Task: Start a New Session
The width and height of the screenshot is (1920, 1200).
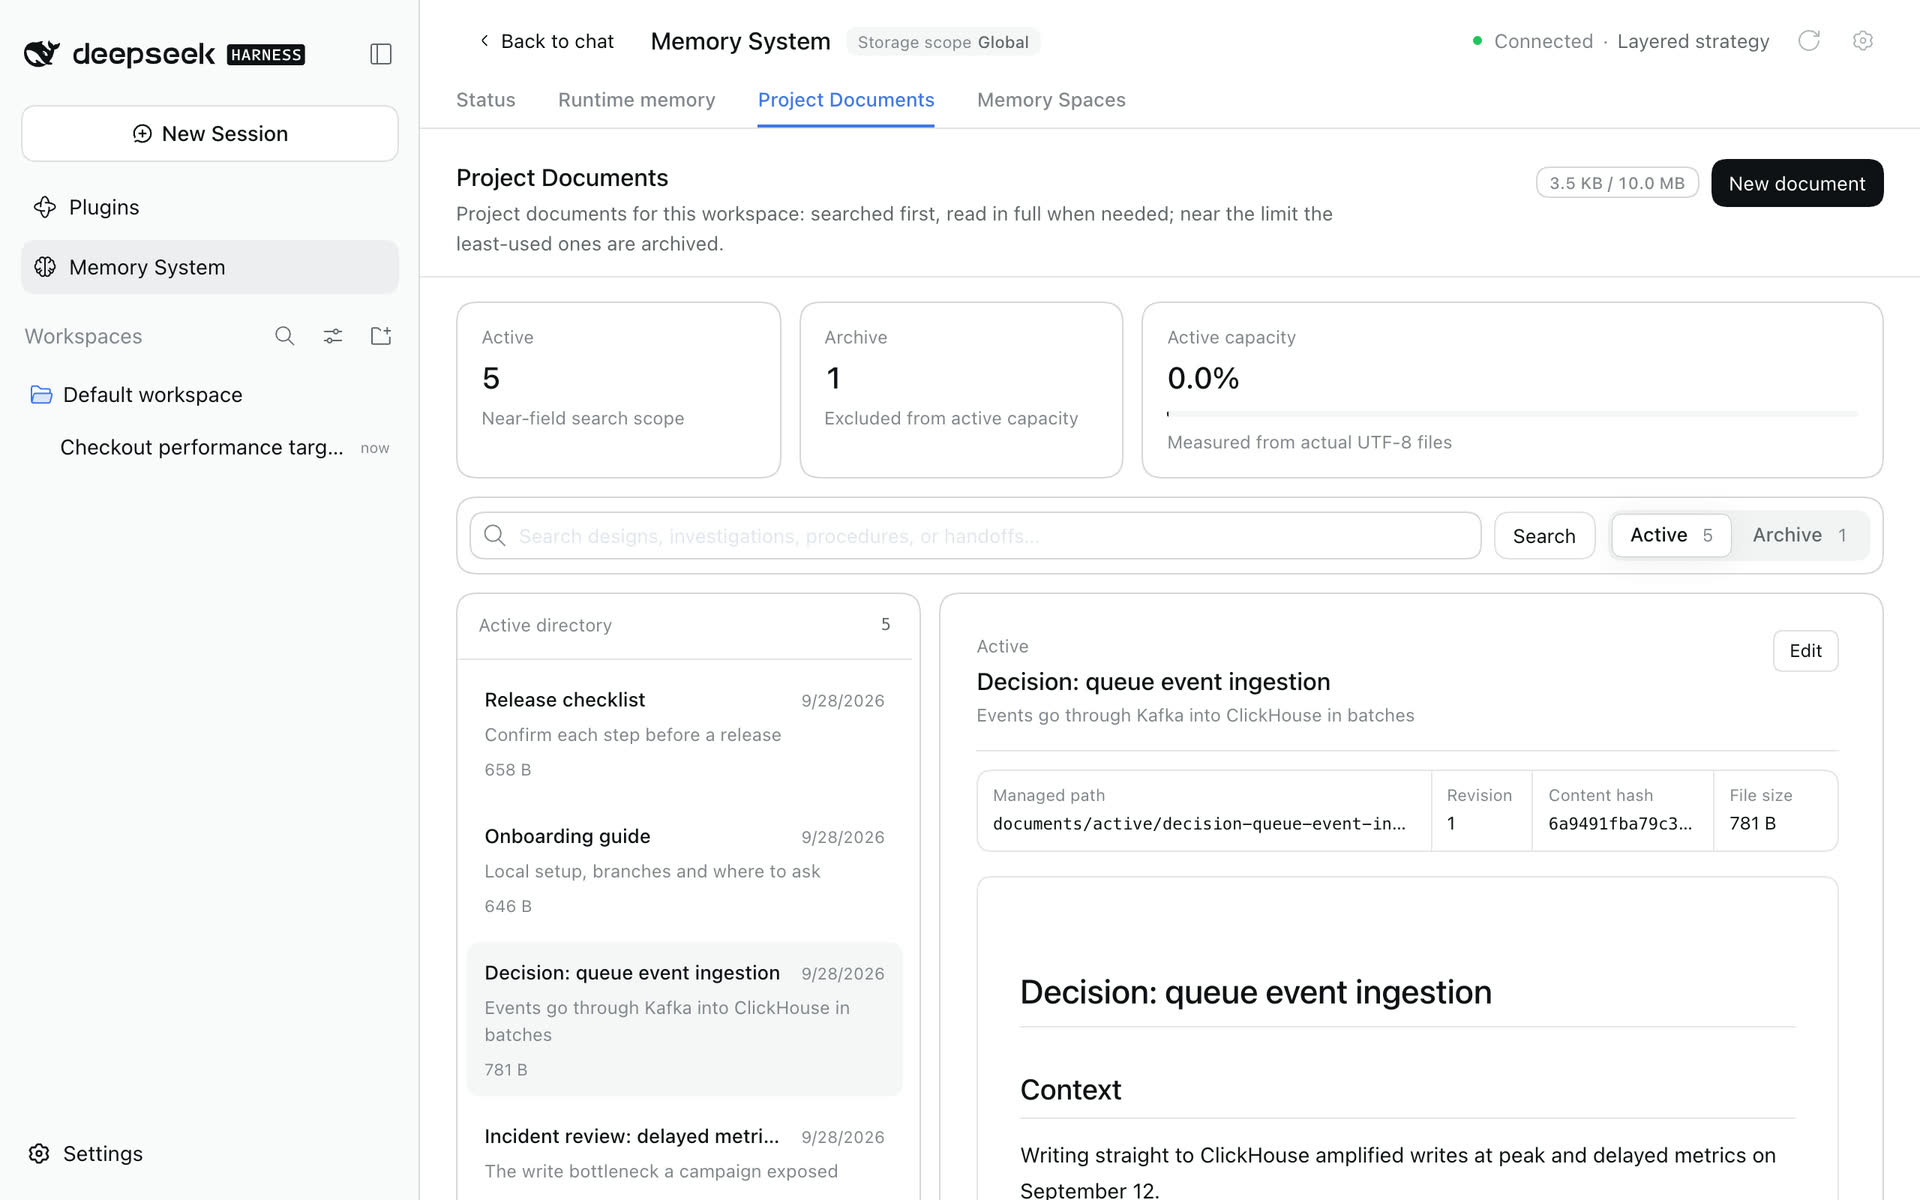Action: coord(210,134)
